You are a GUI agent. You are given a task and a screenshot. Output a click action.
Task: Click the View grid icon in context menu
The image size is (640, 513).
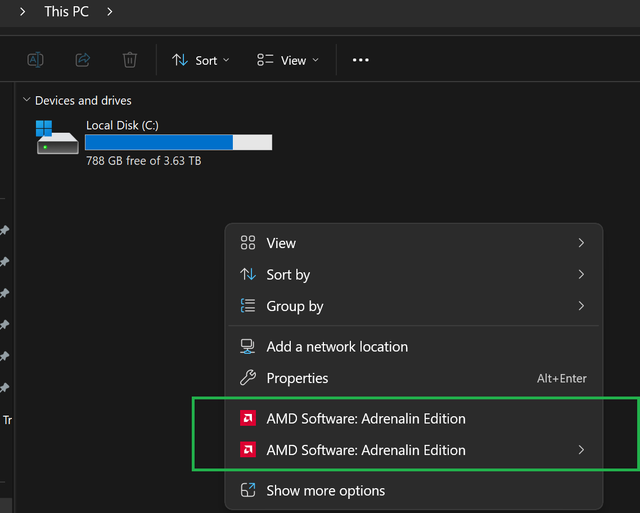tap(248, 242)
